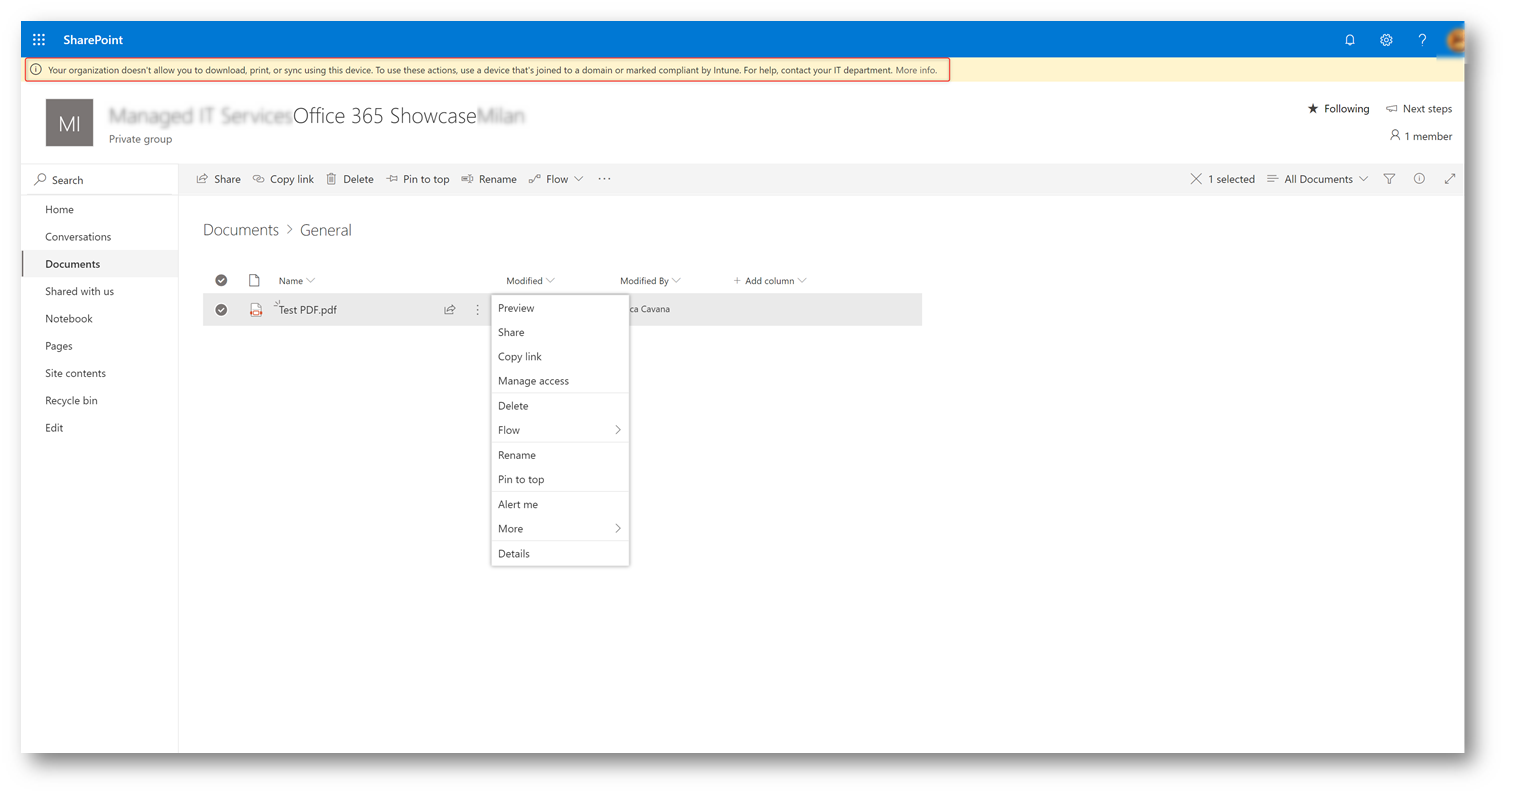Click Copy link in the command bar
Viewport: 1522px width, 795px height.
(x=283, y=179)
